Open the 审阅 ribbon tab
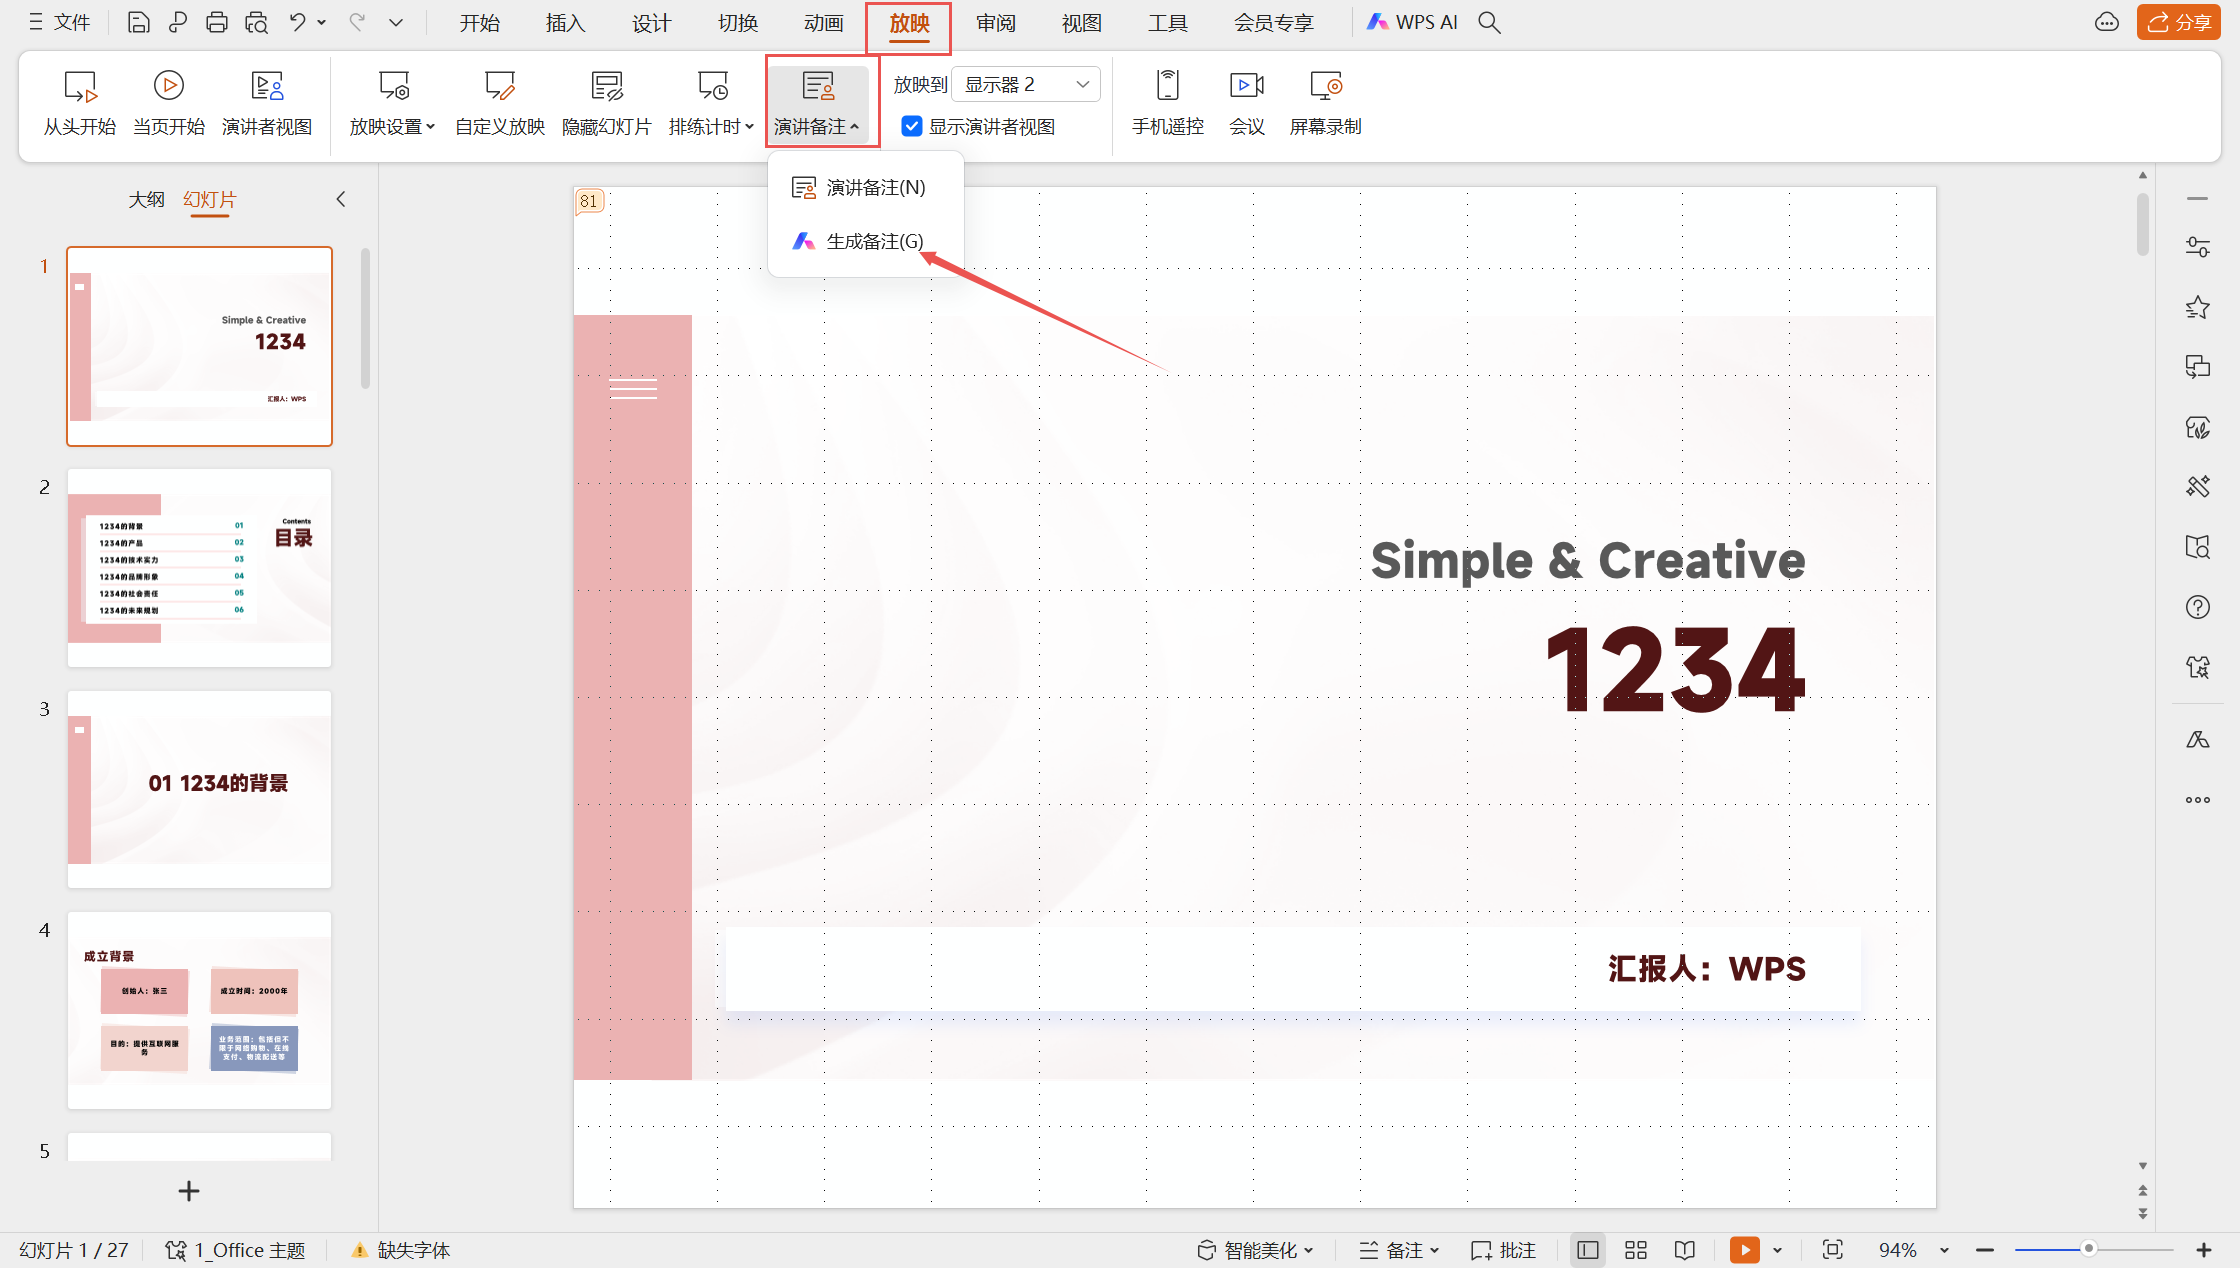This screenshot has width=2240, height=1268. (995, 22)
